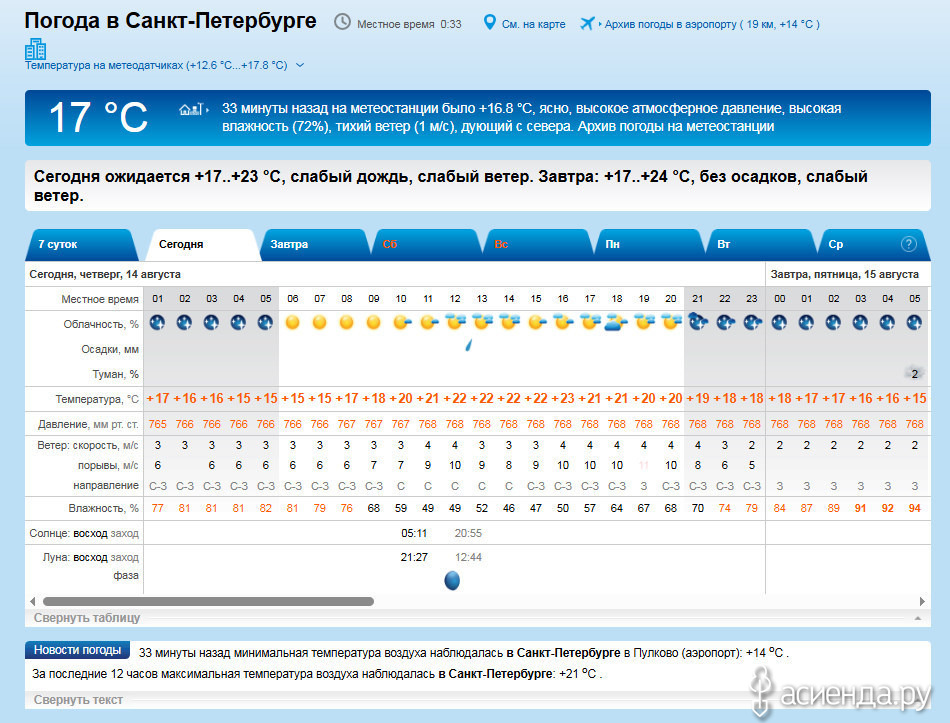Click the airplane icon for airport archive

[587, 22]
